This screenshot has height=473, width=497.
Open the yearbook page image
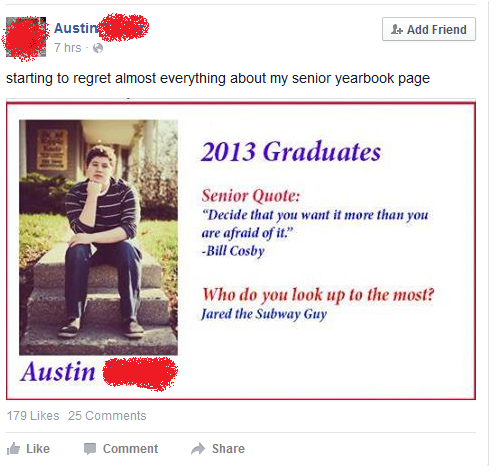[241, 251]
